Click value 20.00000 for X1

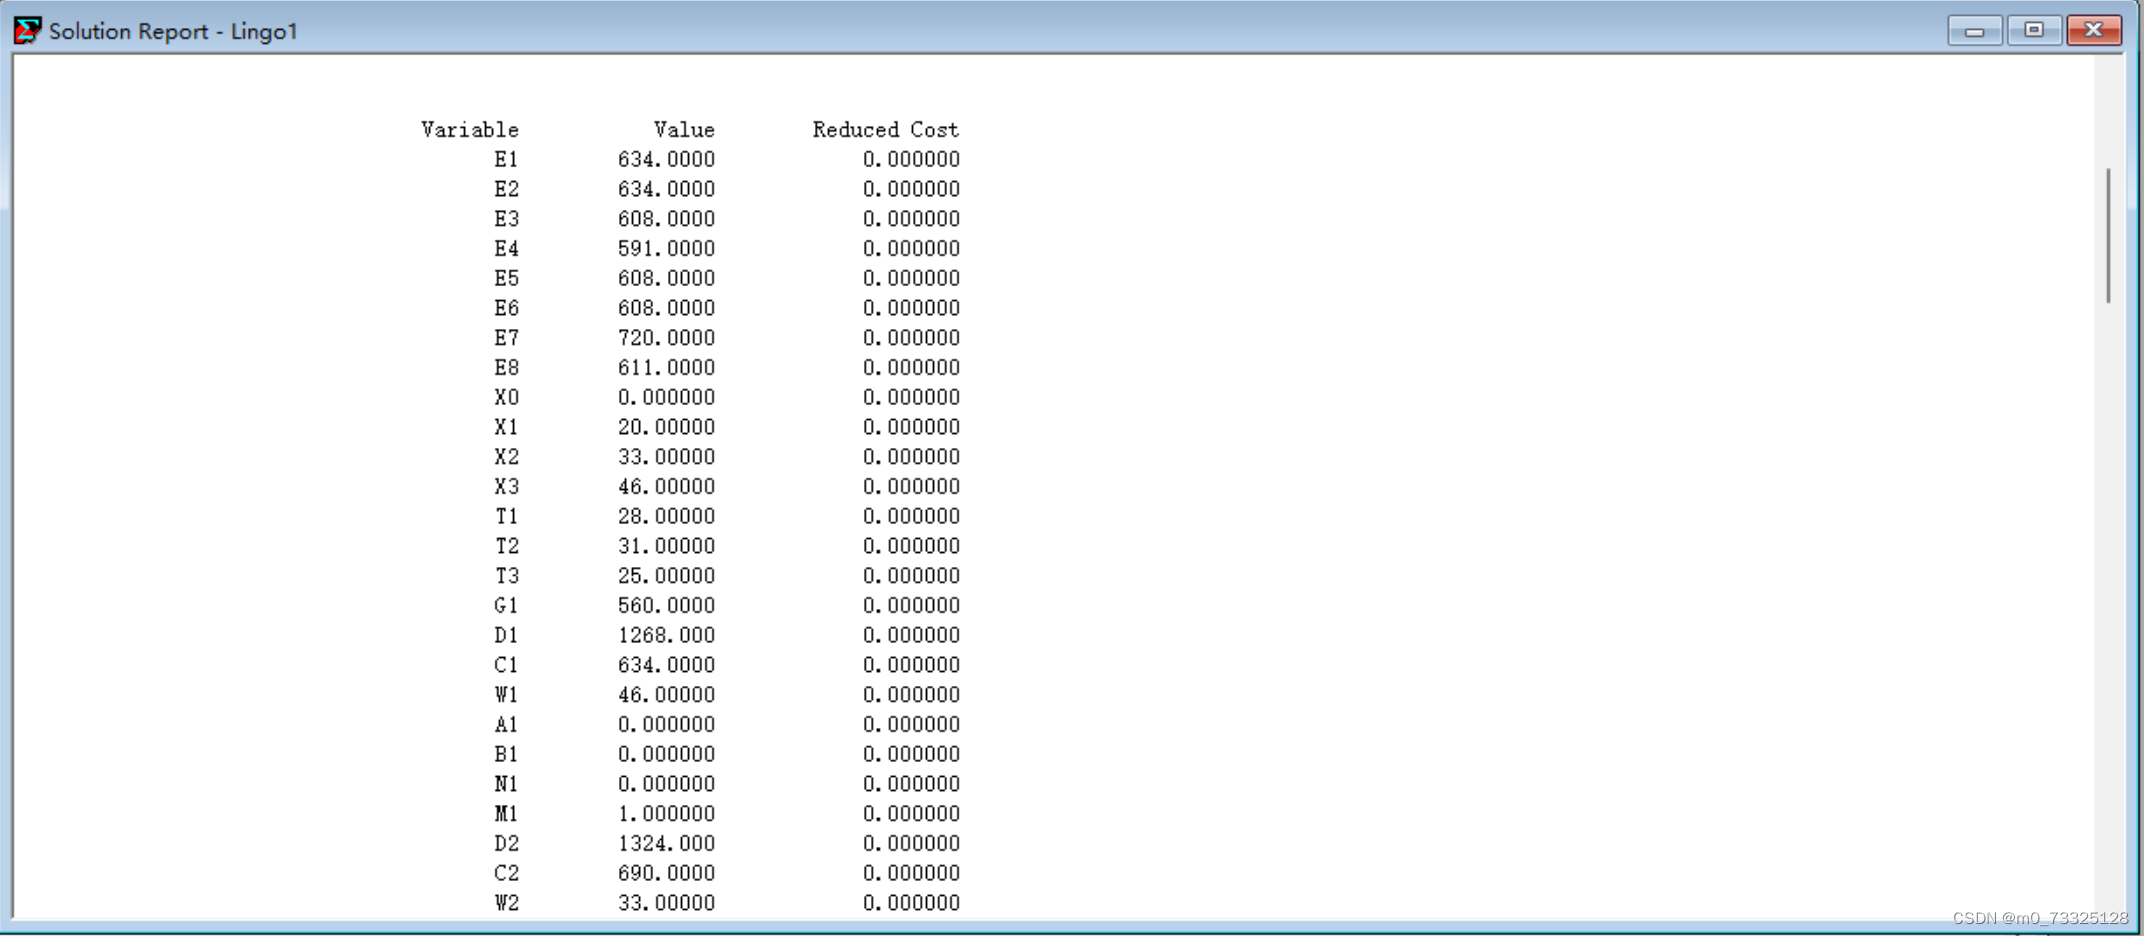click(666, 427)
